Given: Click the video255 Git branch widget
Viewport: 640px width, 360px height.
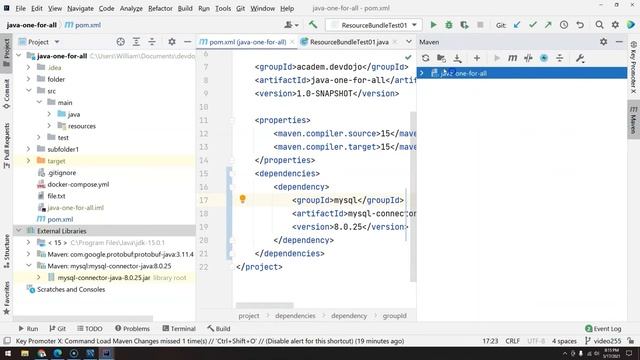Looking at the screenshot, I should pos(604,341).
